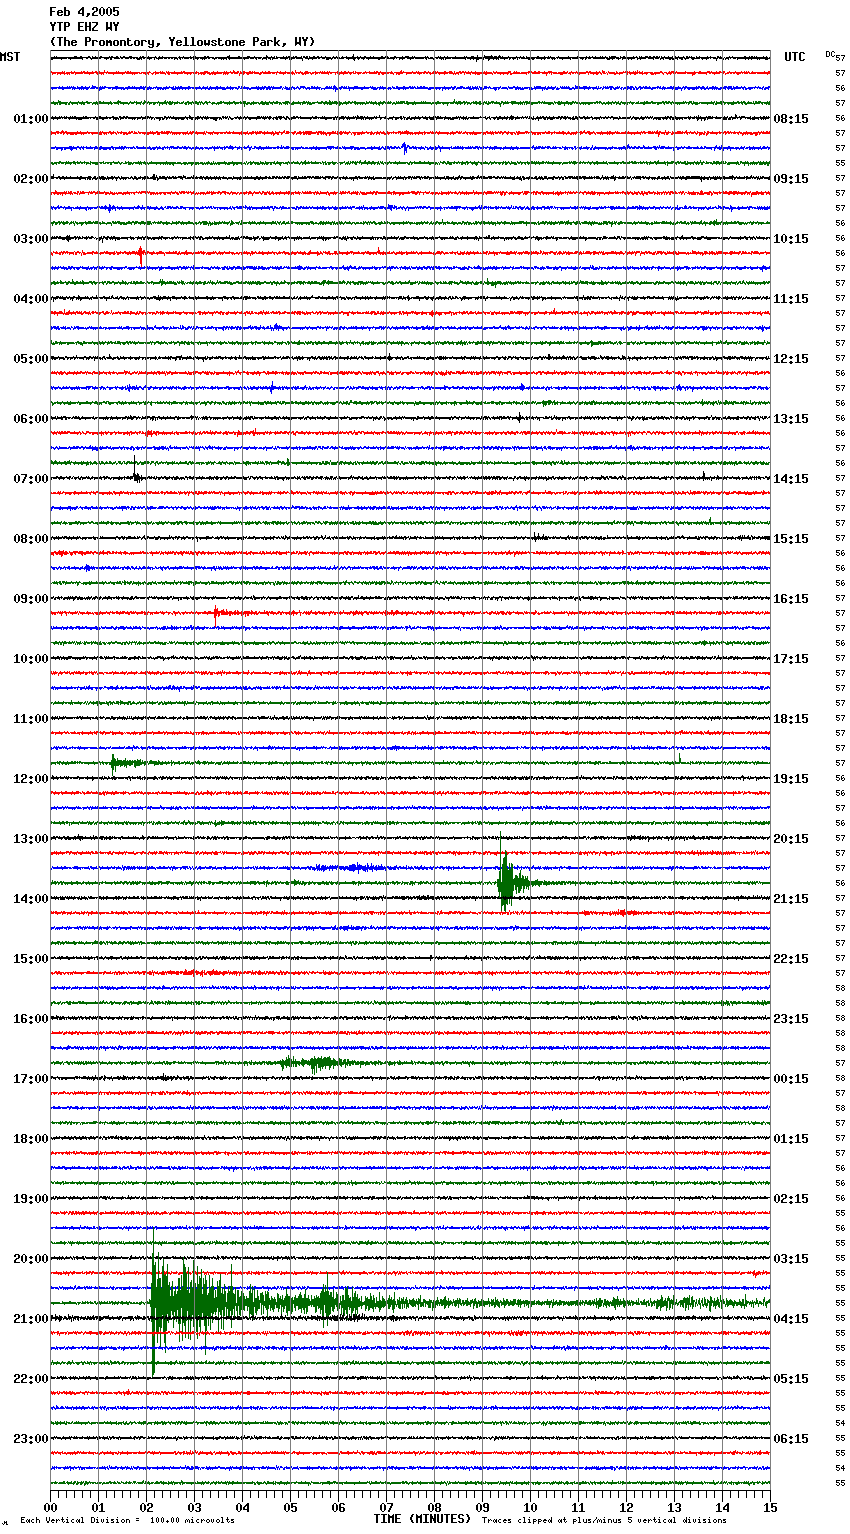
Task: Select the station code YTP EHZ WY
Action: [x=84, y=27]
